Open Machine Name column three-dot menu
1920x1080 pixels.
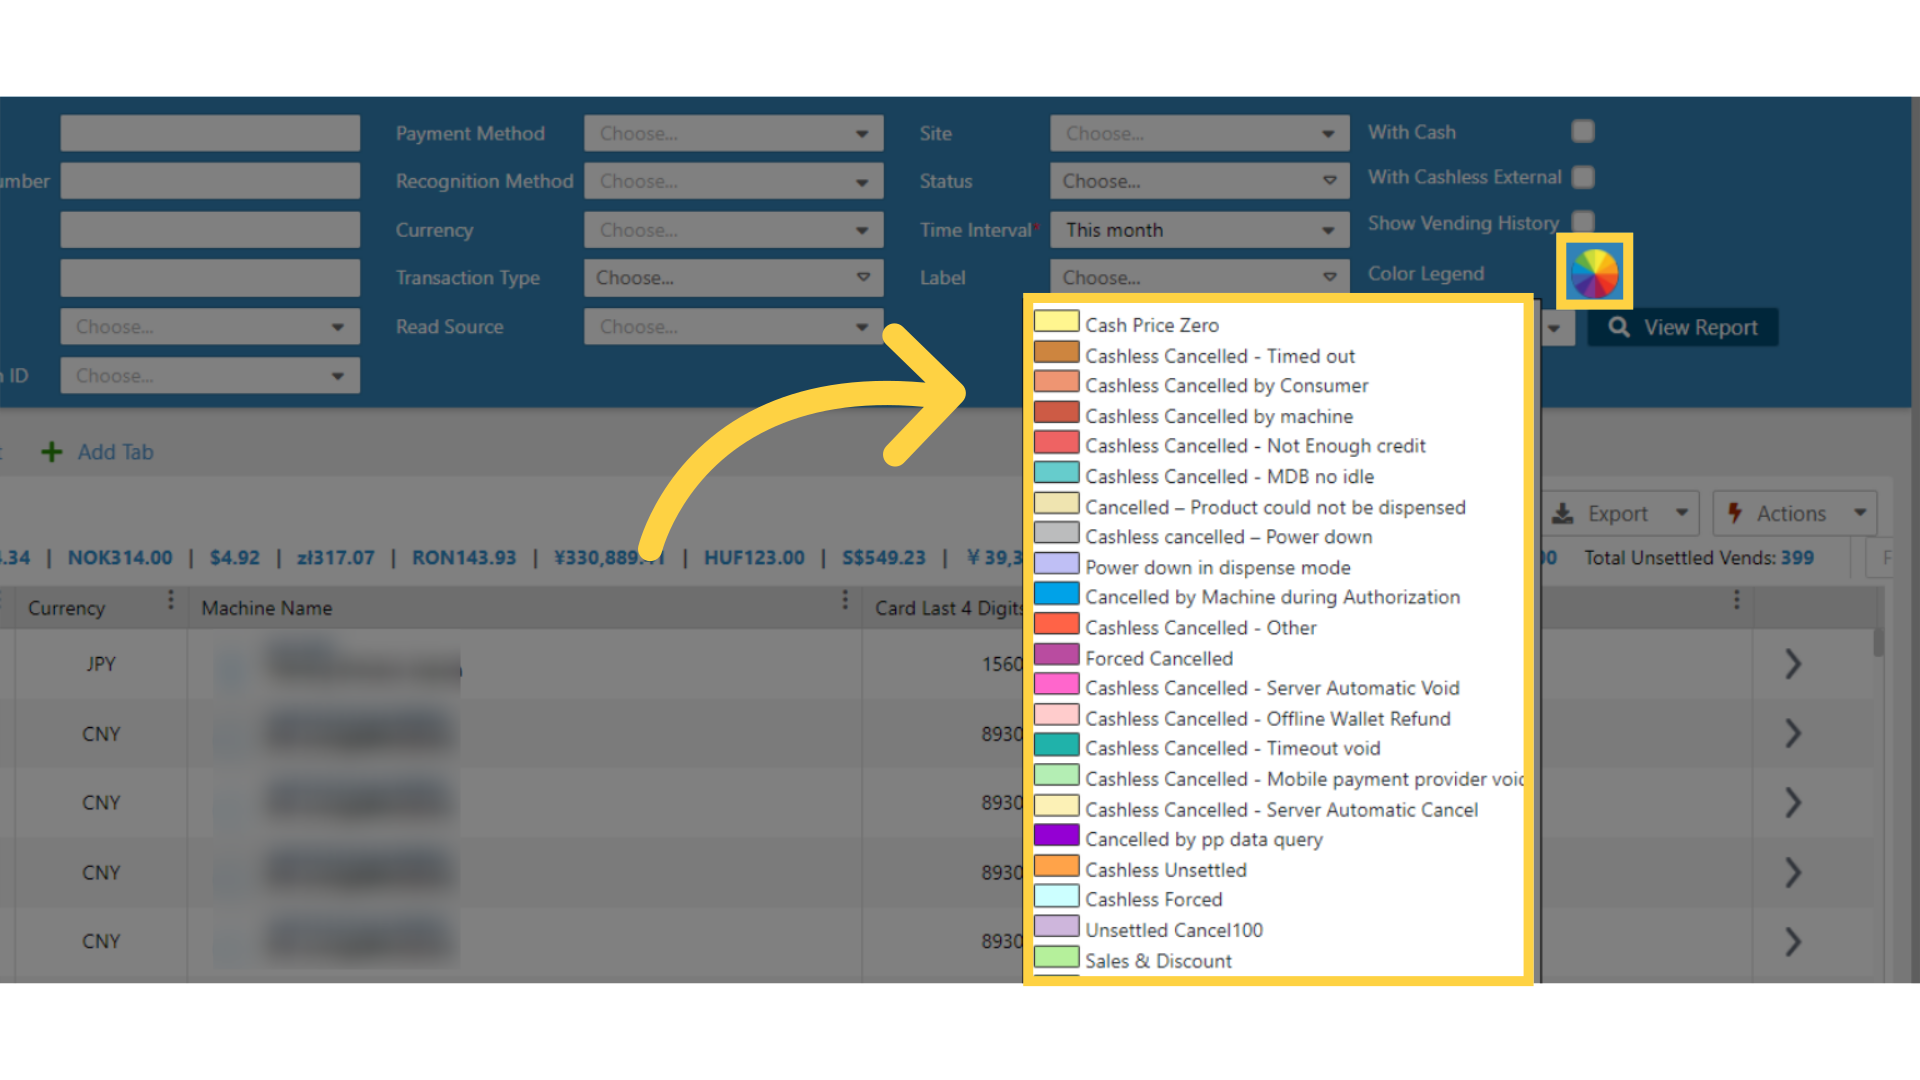pos(845,600)
